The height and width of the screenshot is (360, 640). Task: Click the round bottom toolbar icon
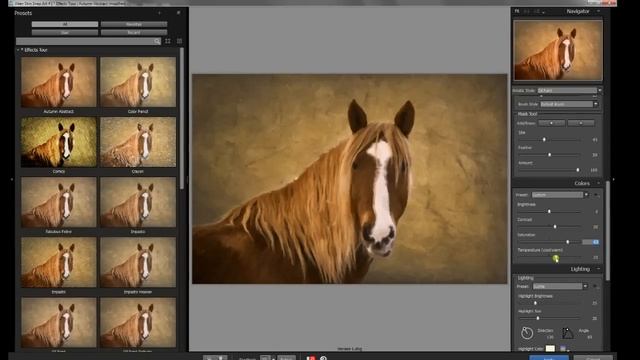[x=323, y=358]
